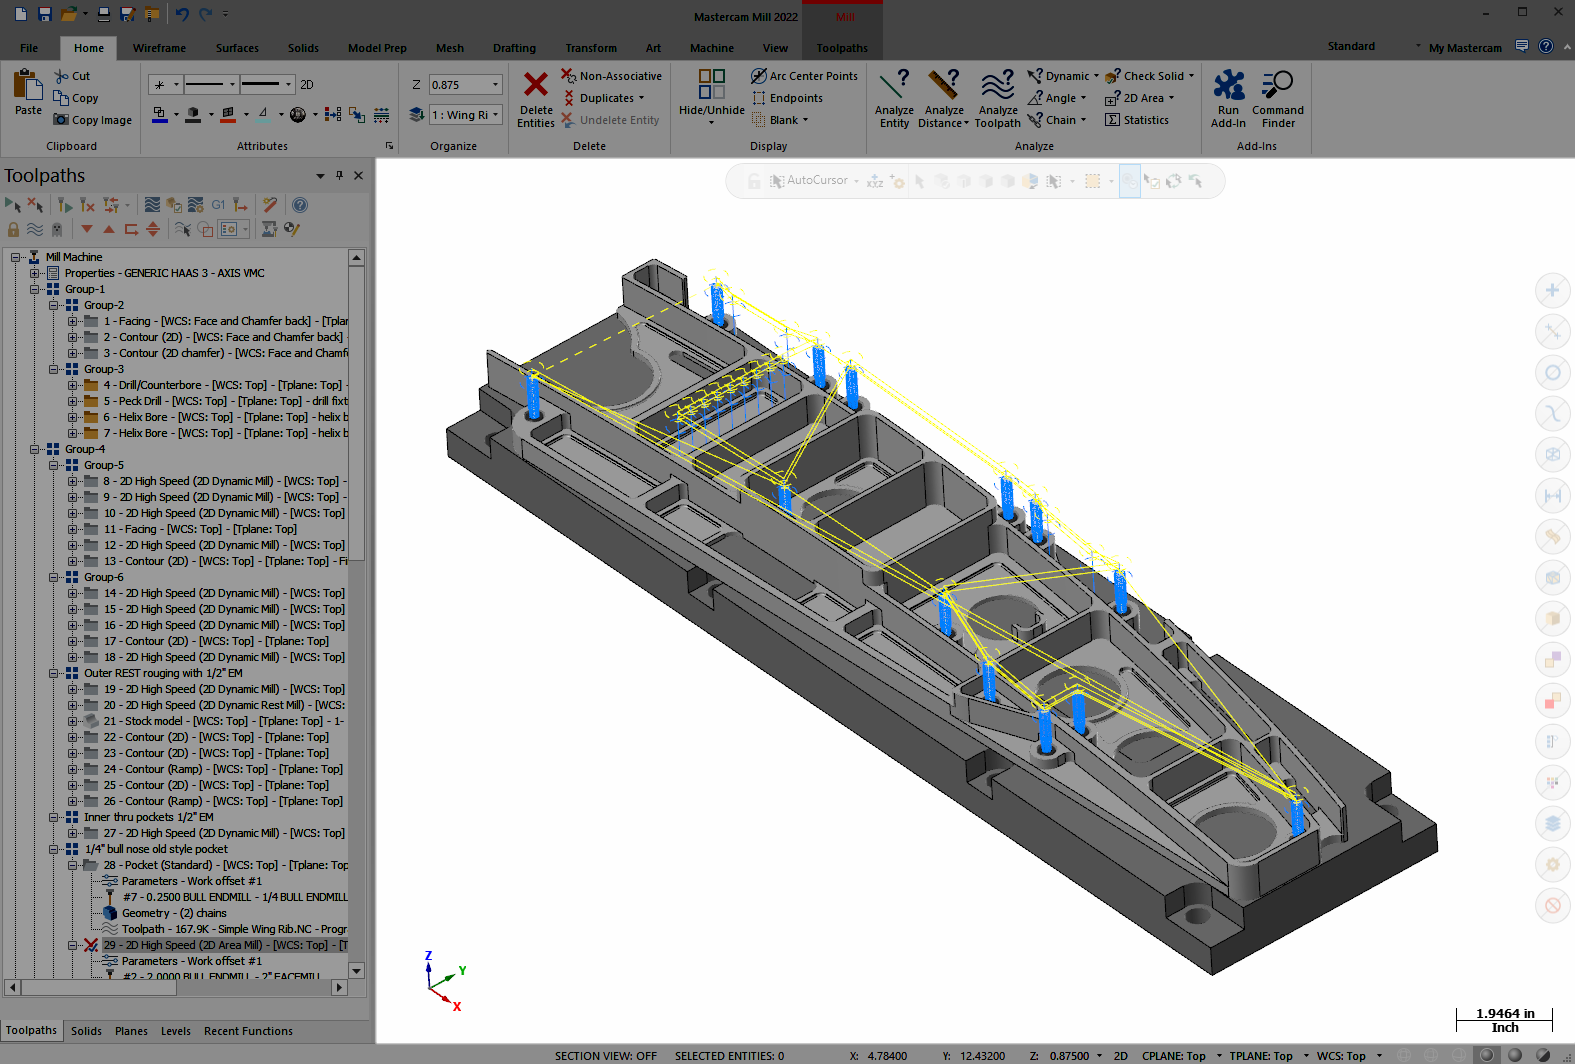Viewport: 1575px width, 1064px height.
Task: Open the point style dropdown
Action: click(x=176, y=84)
